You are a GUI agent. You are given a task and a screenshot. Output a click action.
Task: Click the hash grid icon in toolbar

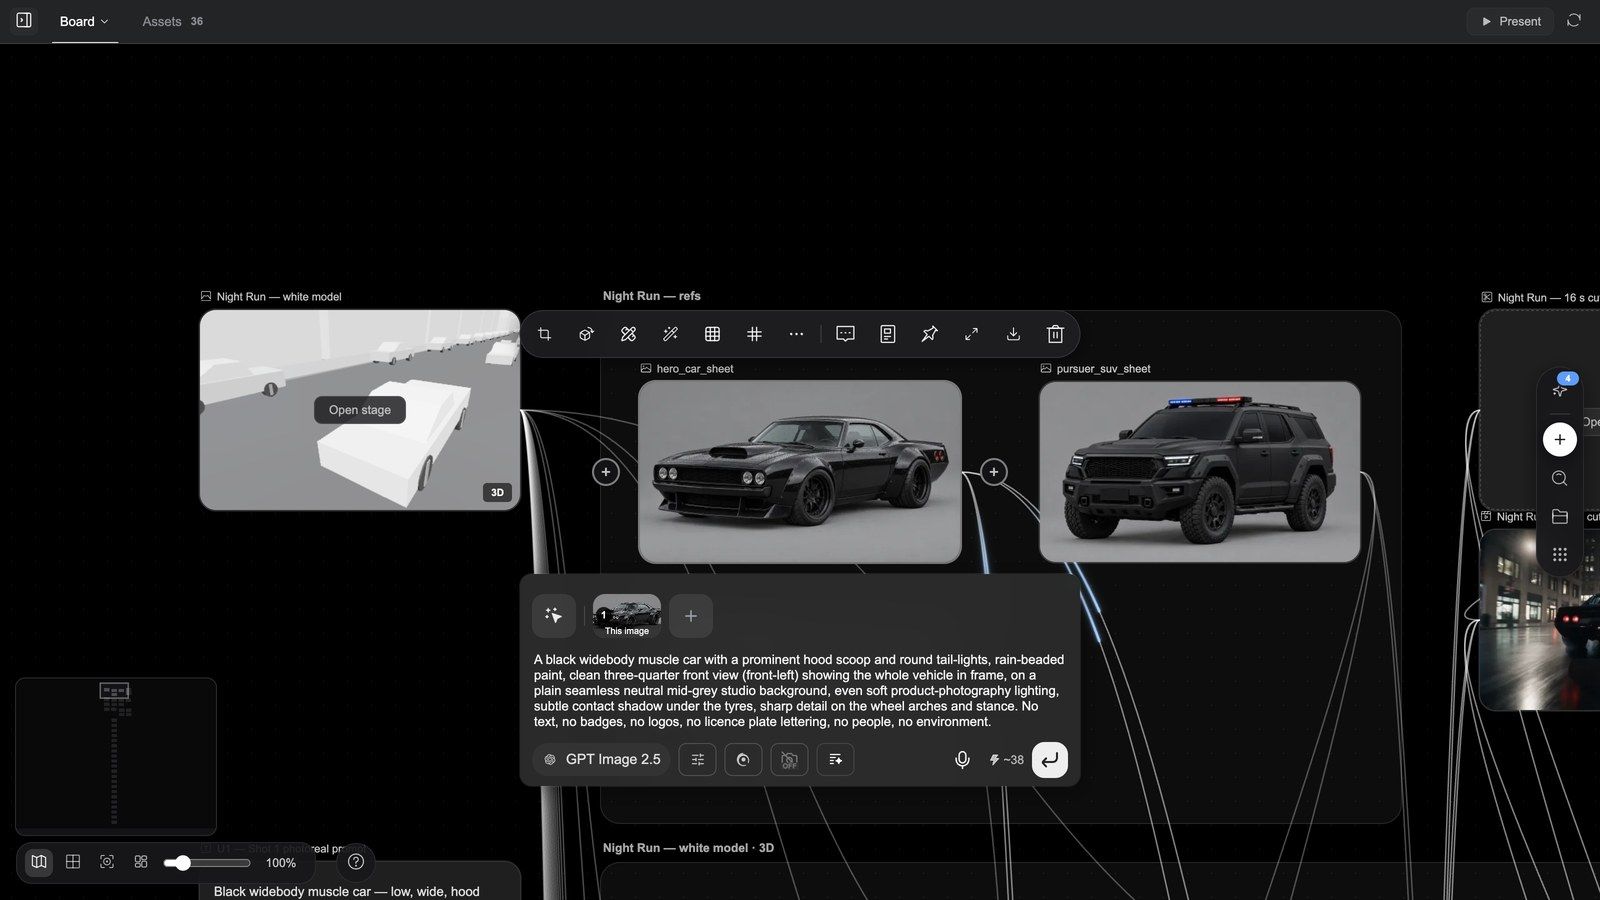point(754,334)
